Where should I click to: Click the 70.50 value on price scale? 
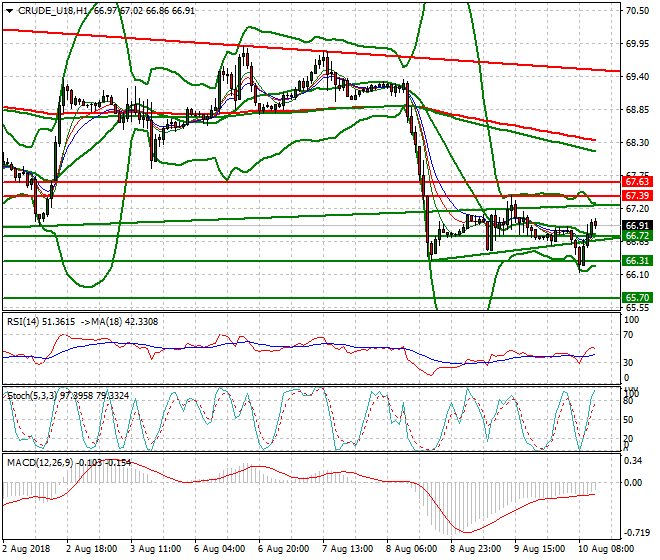[638, 11]
